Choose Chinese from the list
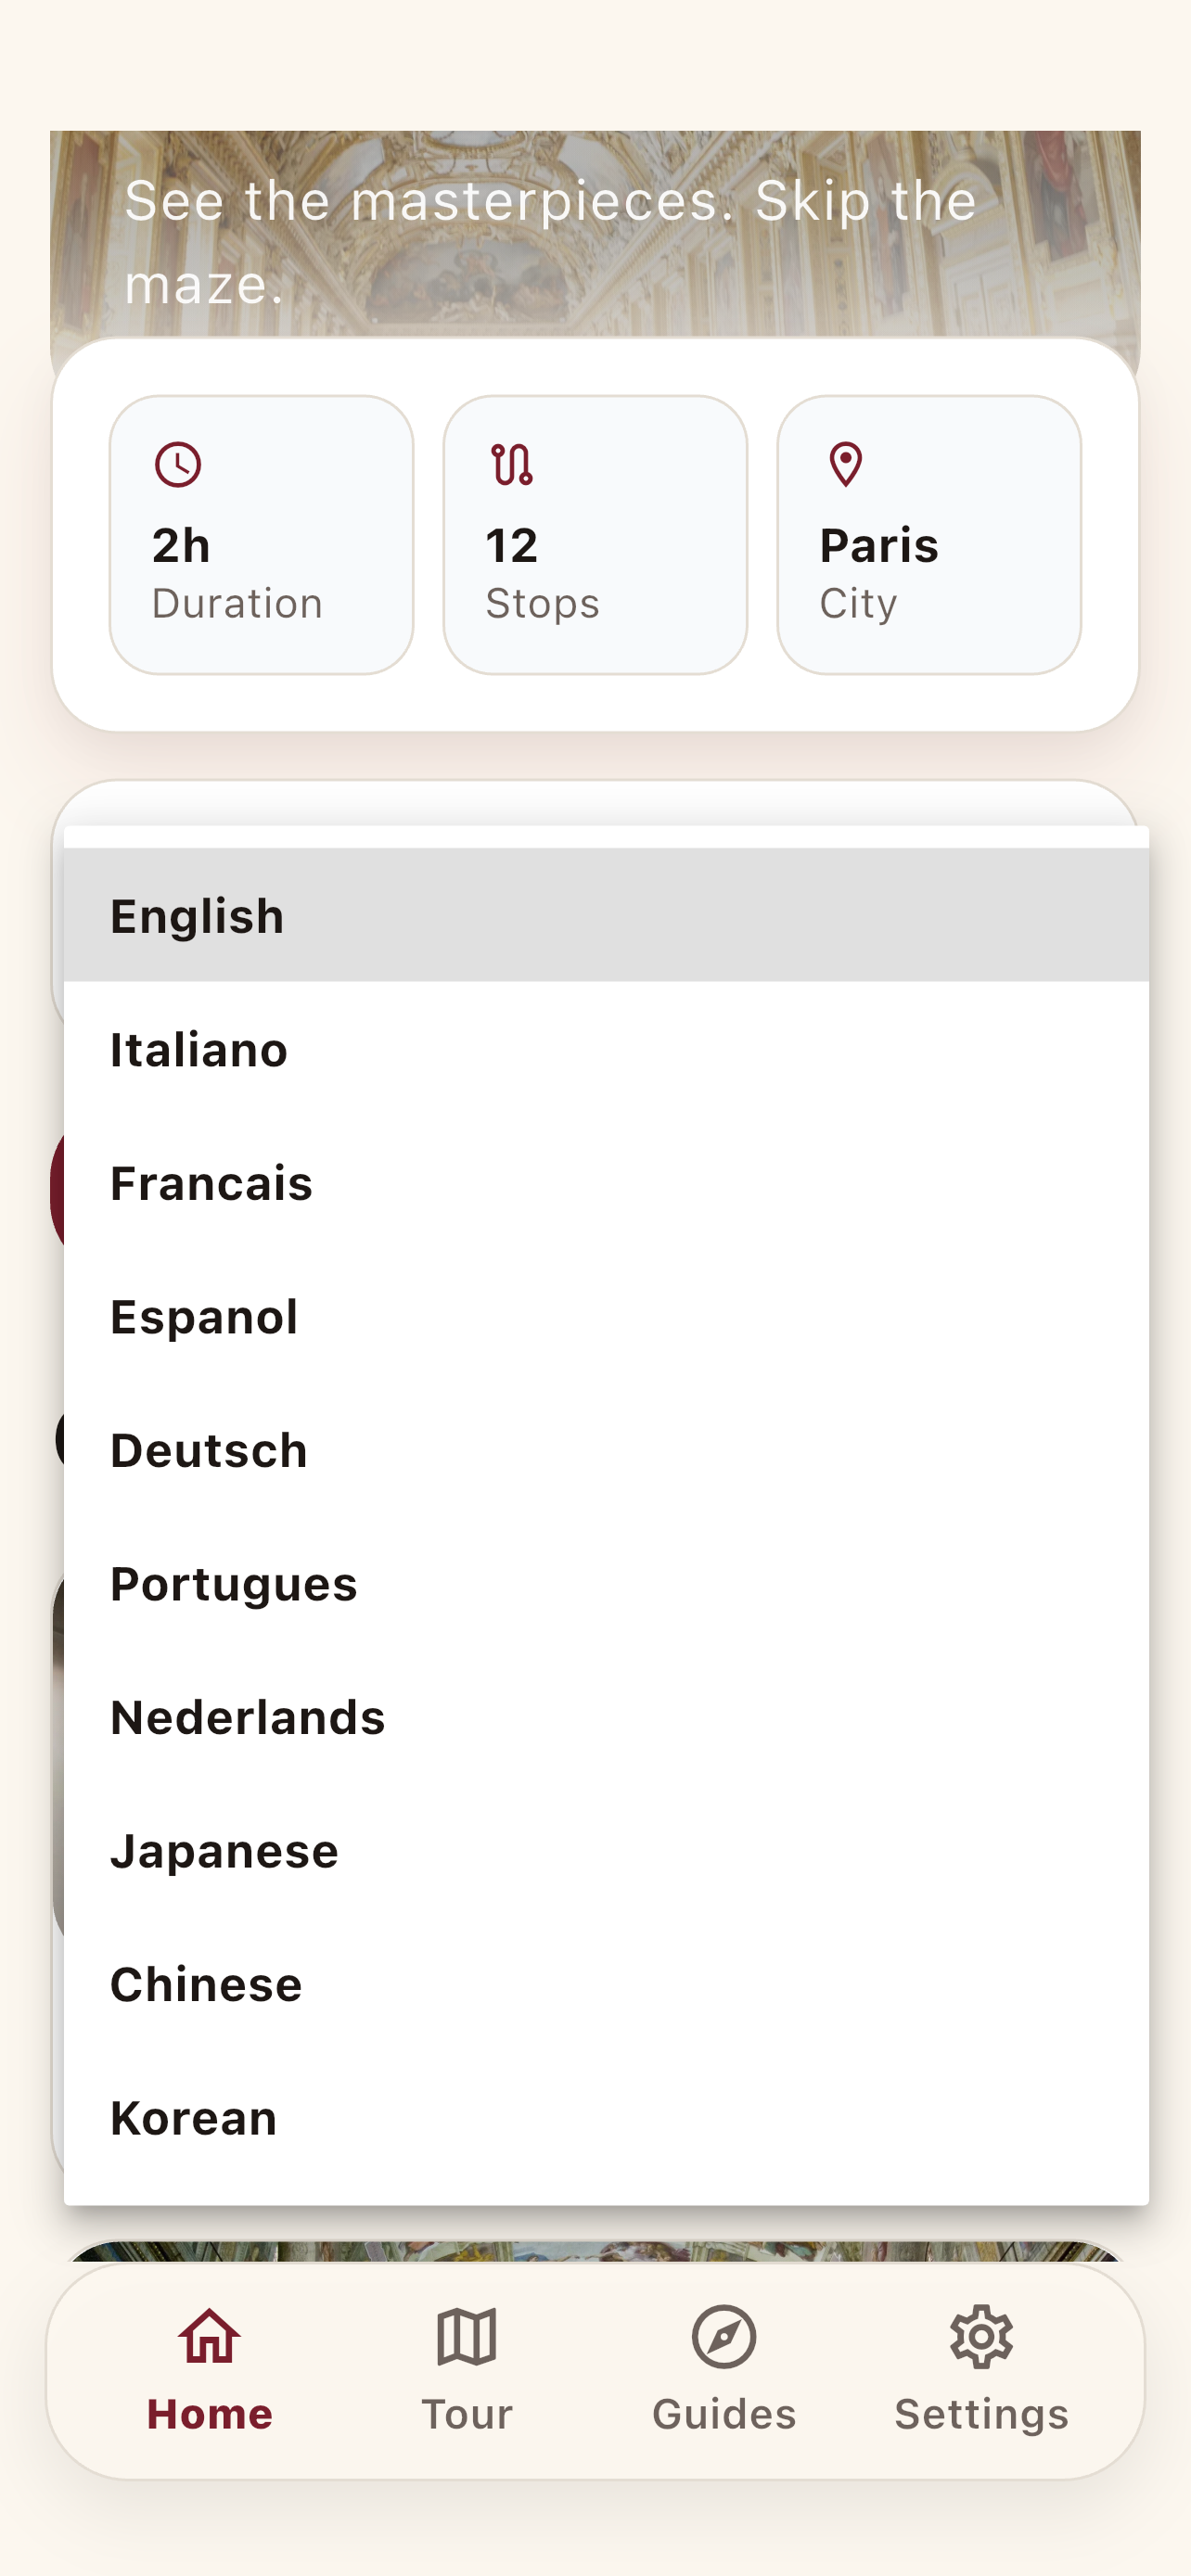This screenshot has height=2576, width=1191. click(x=606, y=1984)
